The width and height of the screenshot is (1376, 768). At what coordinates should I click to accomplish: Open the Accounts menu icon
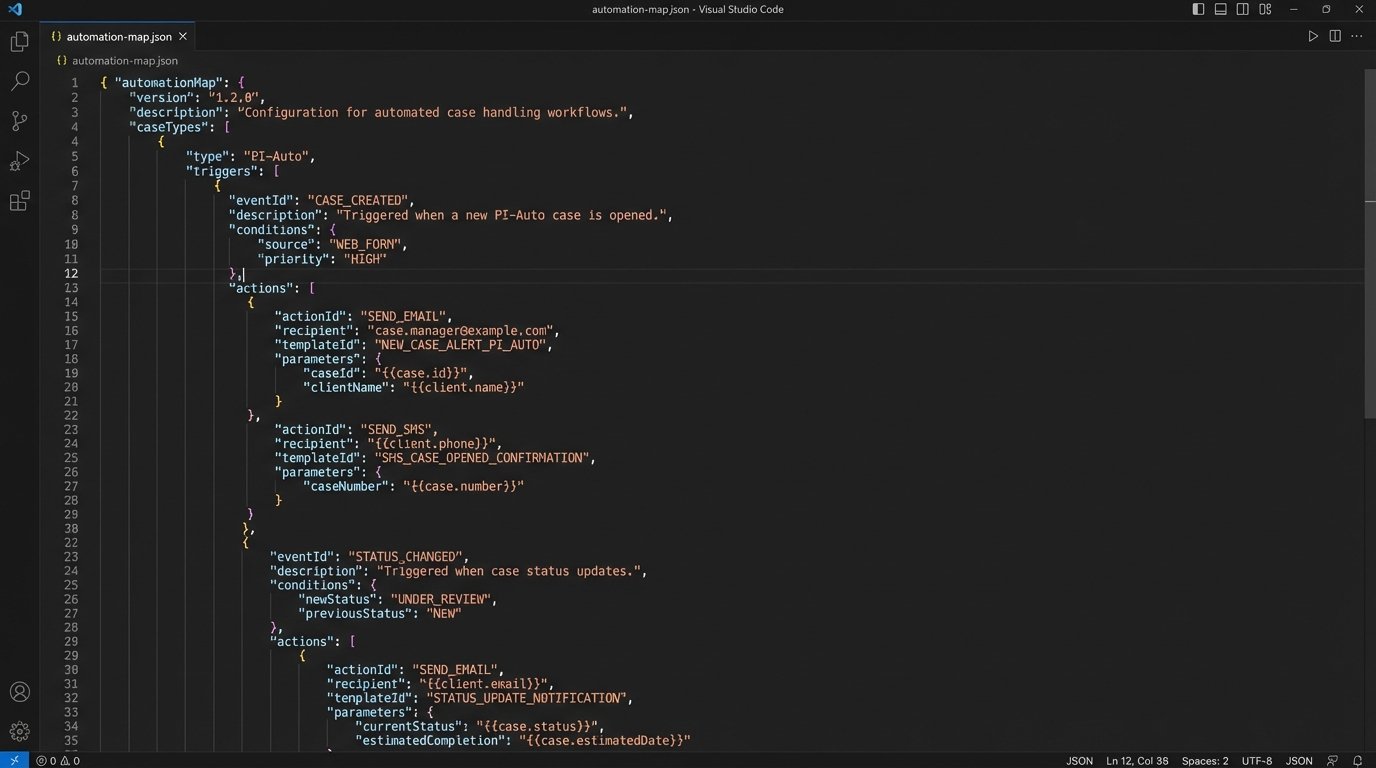pyautogui.click(x=19, y=692)
